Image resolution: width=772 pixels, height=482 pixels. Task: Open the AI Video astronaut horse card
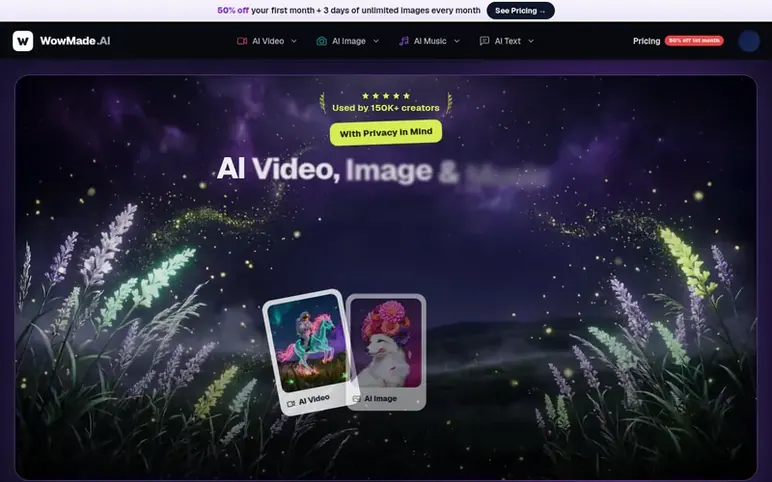point(309,352)
